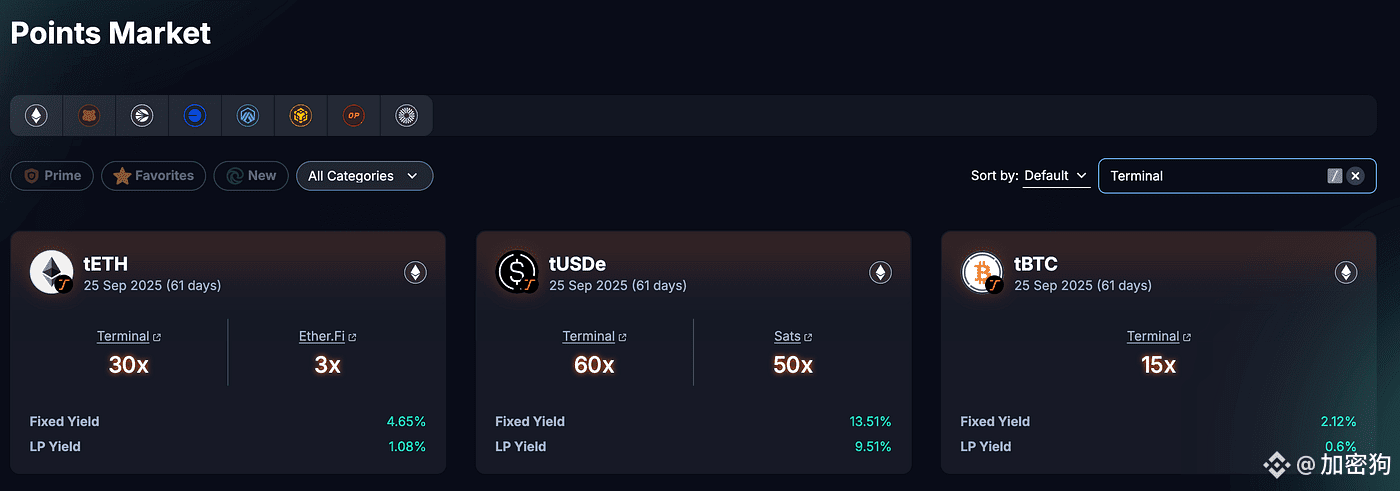Open the Sort by Default dropdown
Viewport: 1400px width, 491px height.
(1056, 176)
